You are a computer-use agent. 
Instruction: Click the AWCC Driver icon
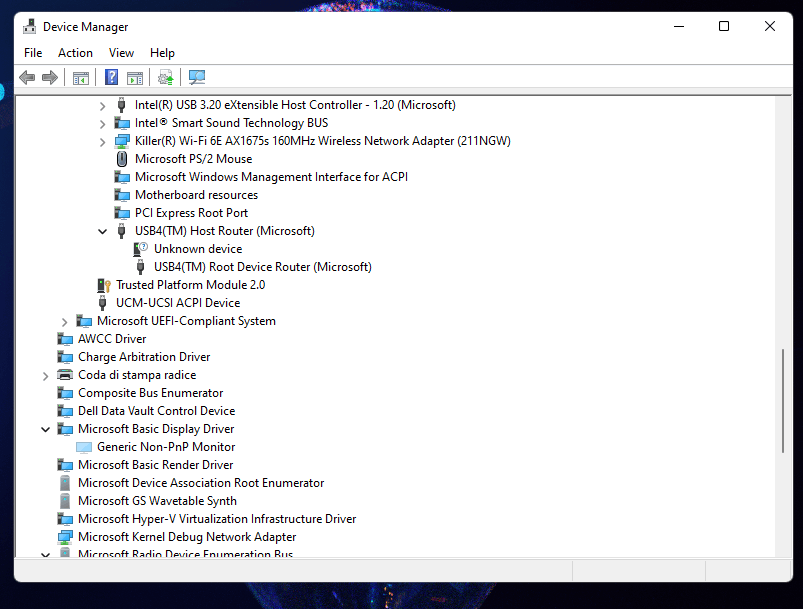65,339
